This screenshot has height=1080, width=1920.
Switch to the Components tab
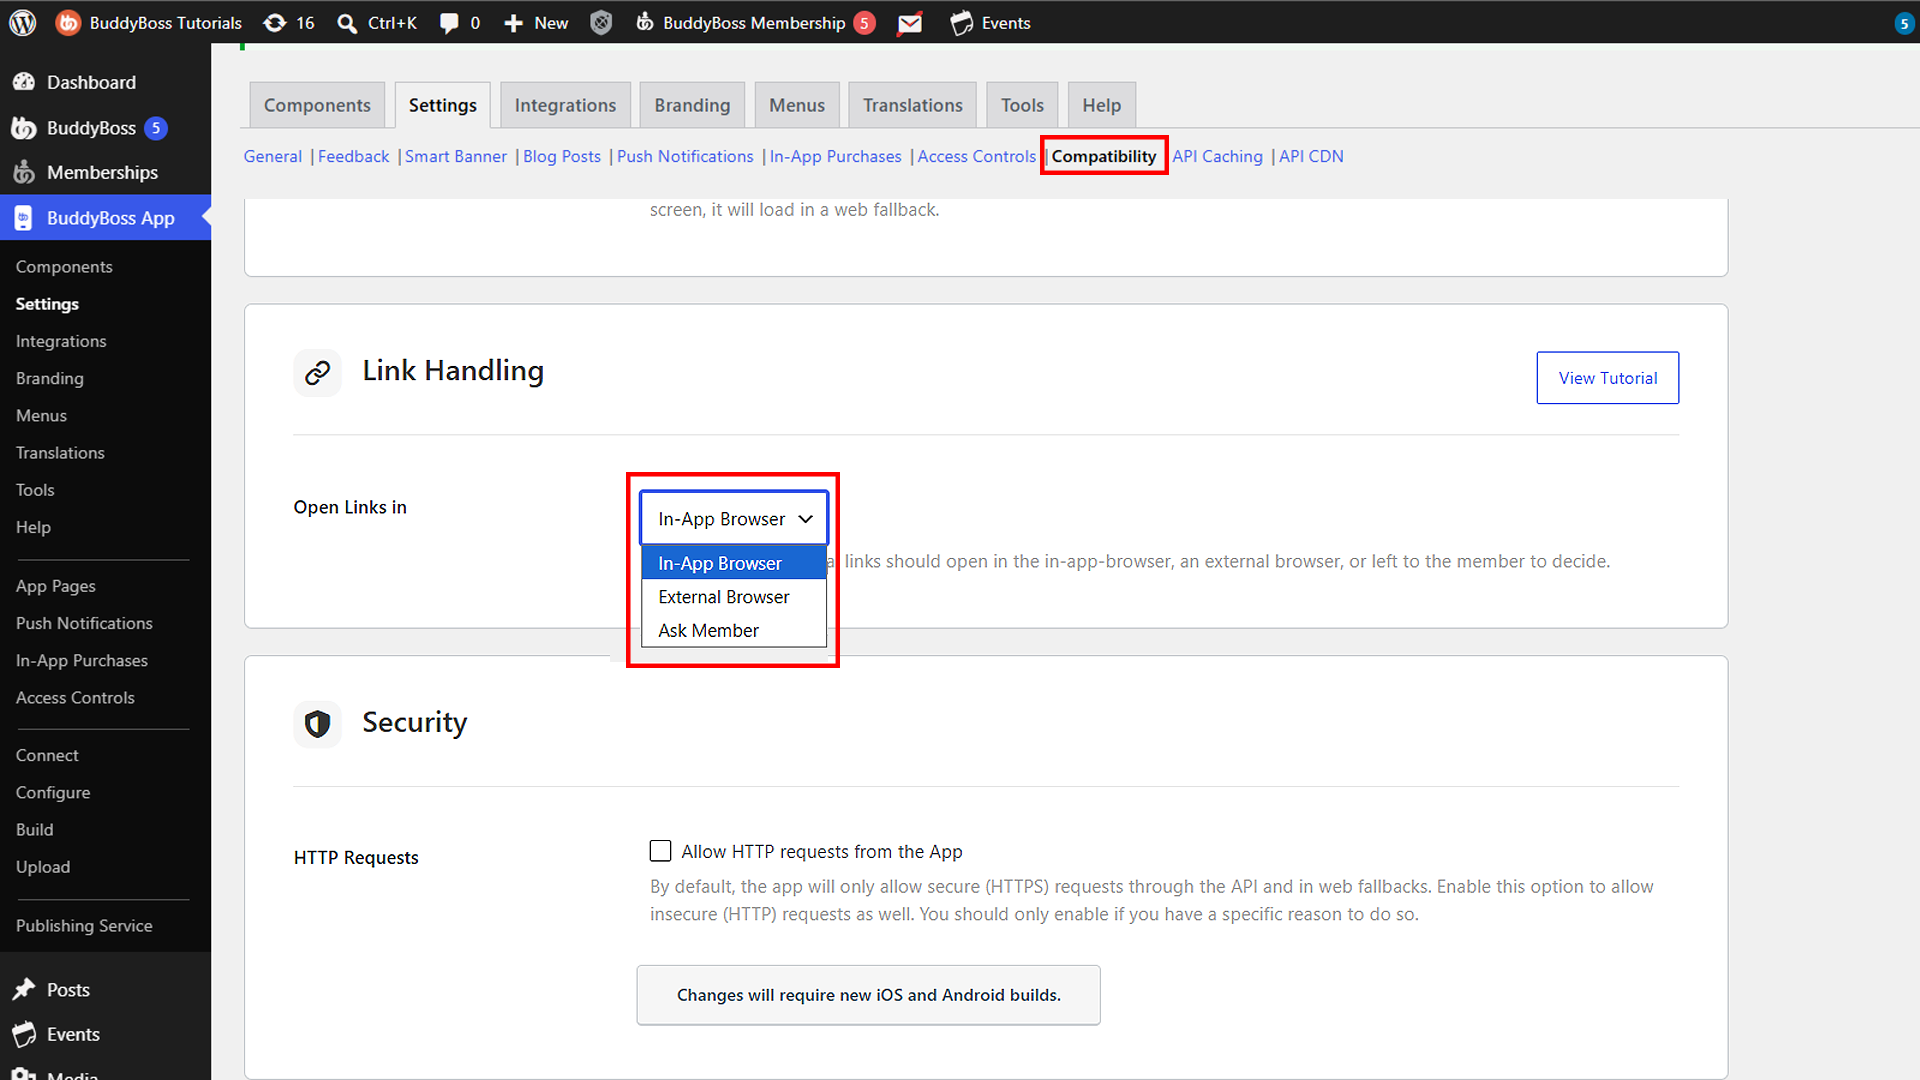point(317,105)
